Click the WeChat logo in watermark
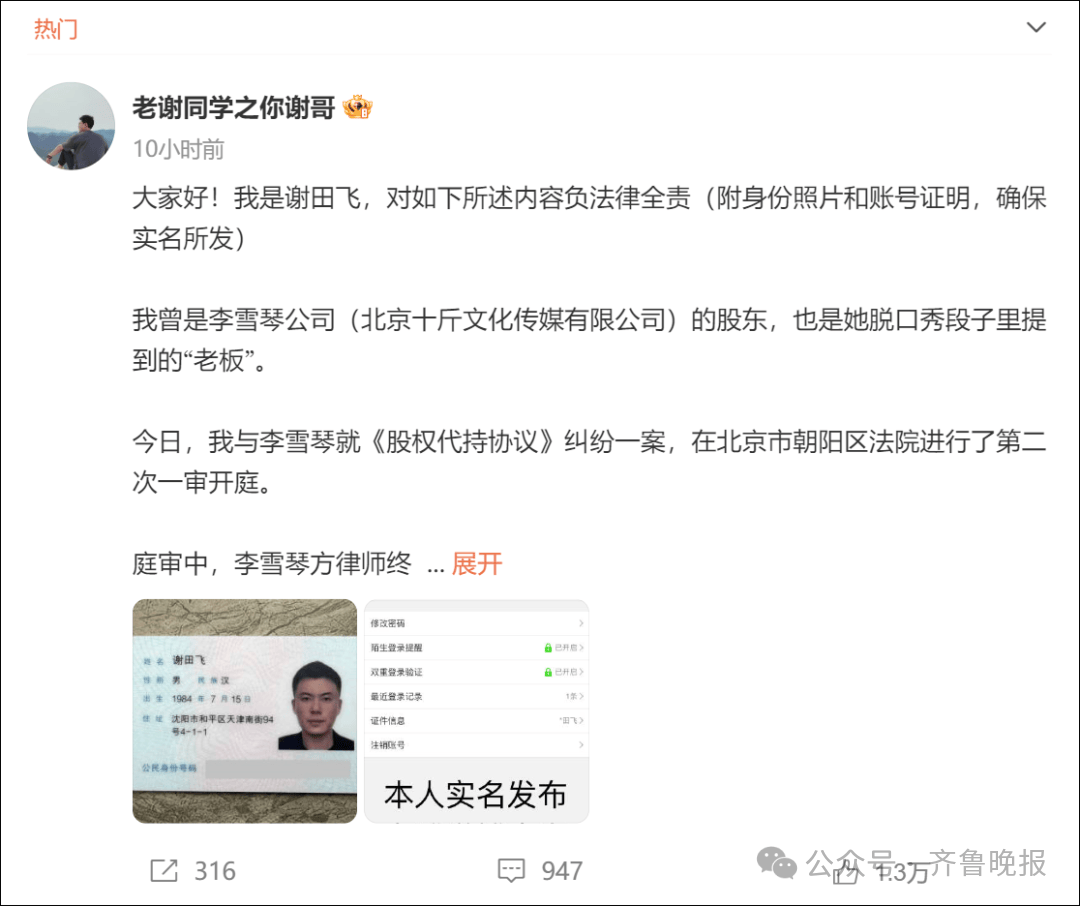 pos(776,863)
